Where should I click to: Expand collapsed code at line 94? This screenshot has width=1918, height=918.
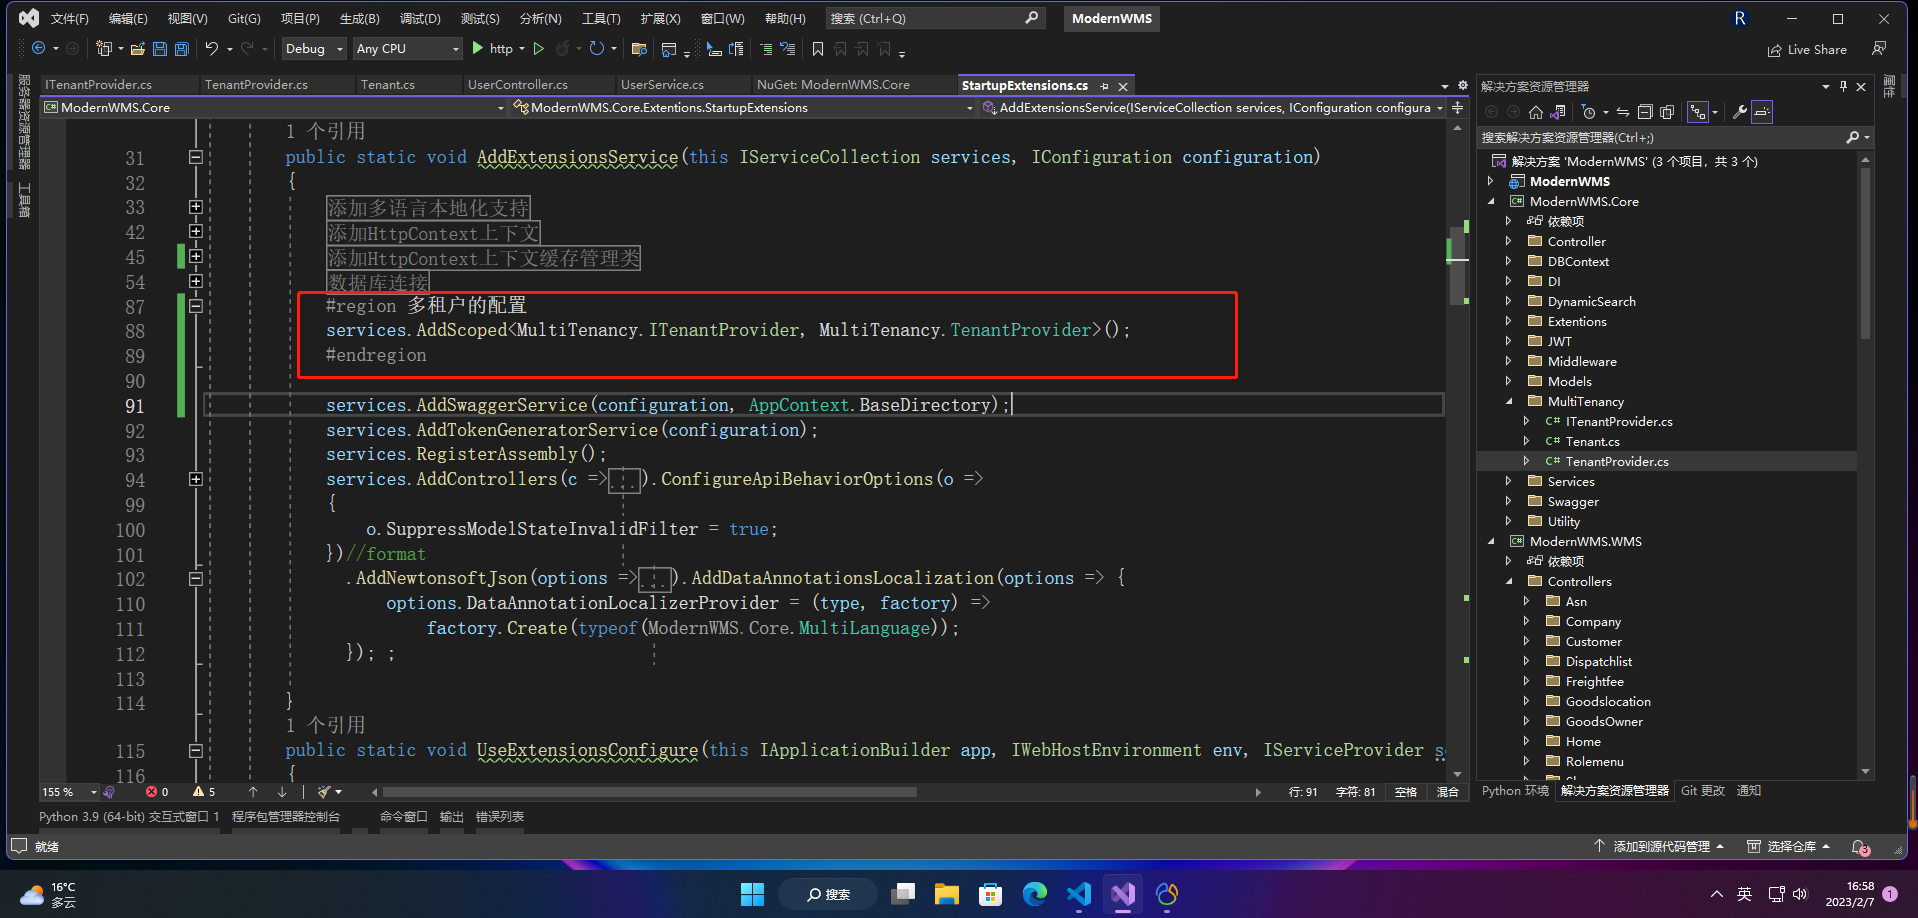coord(196,479)
